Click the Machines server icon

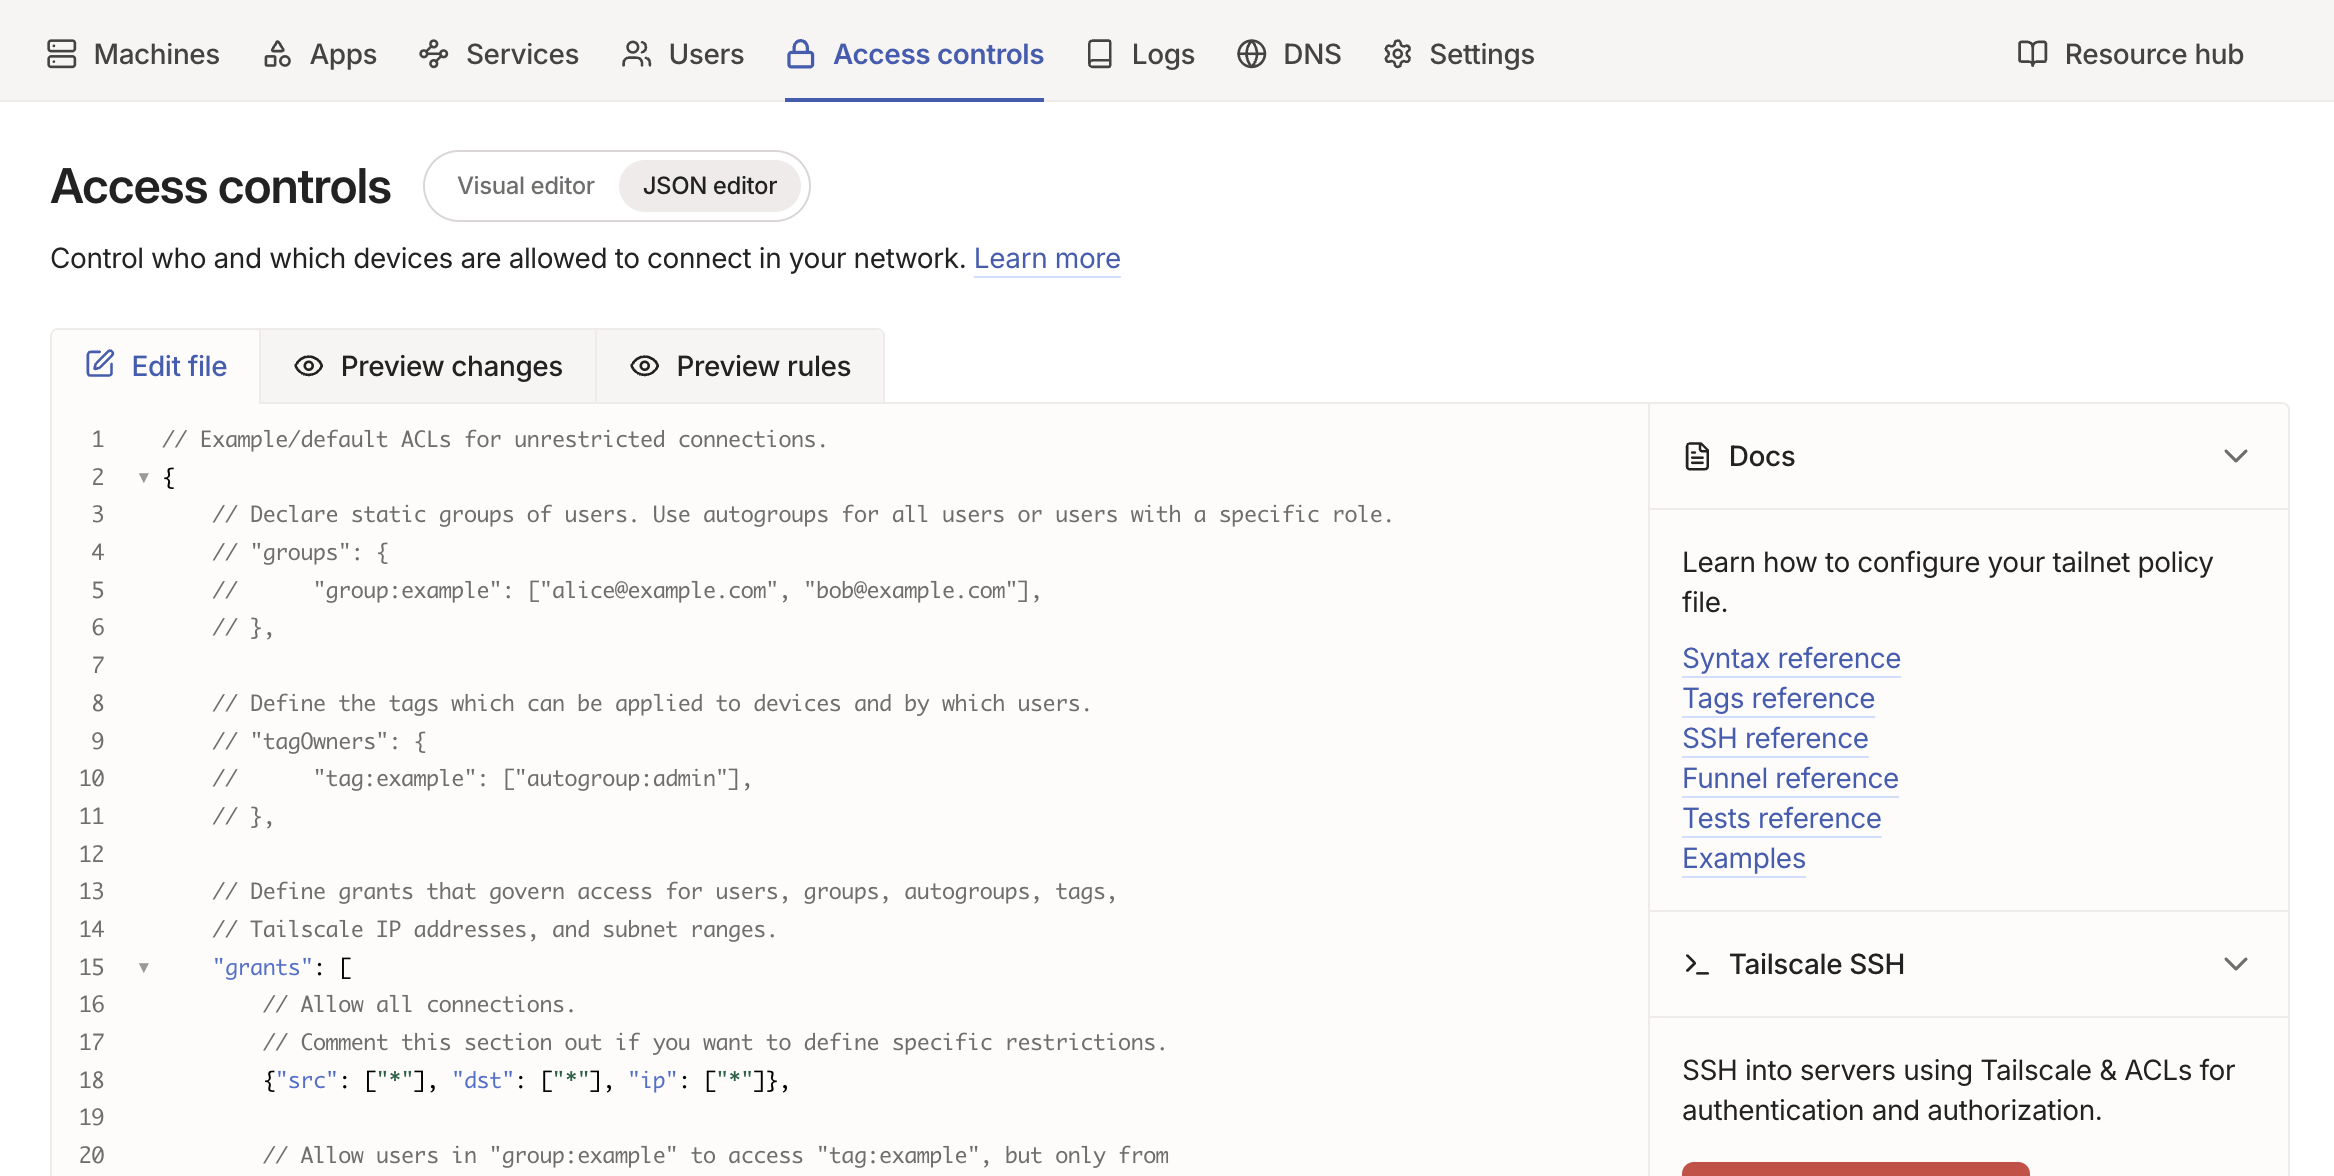tap(62, 54)
